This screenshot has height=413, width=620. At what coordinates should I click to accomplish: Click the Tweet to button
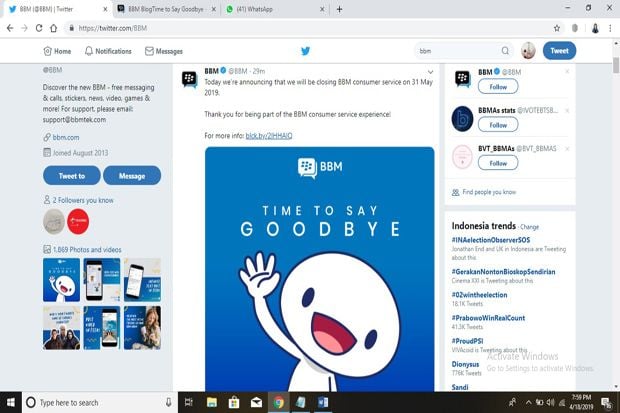72,176
